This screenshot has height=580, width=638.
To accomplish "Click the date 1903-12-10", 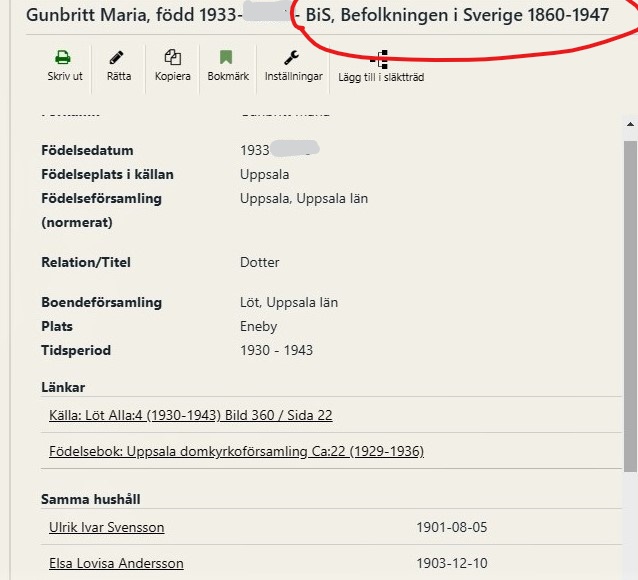I will tap(451, 563).
